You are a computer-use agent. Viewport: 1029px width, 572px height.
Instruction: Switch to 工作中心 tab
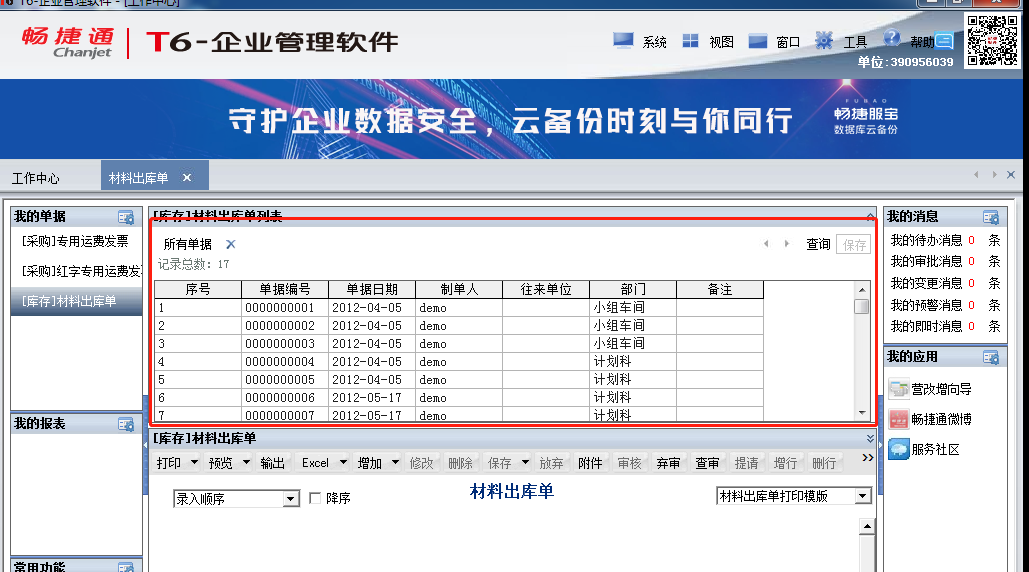click(35, 178)
